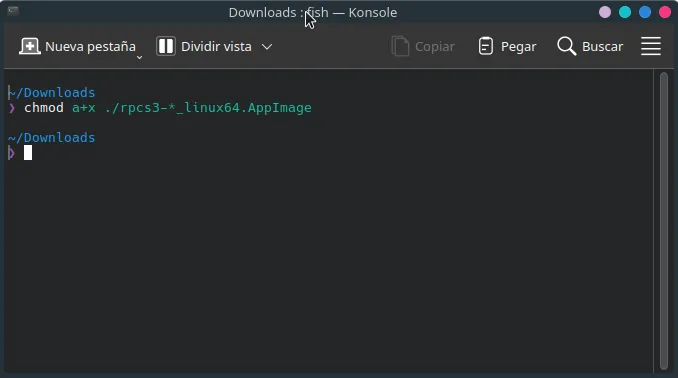Click the lavender title bar button
This screenshot has height=378, width=678.
click(x=605, y=13)
